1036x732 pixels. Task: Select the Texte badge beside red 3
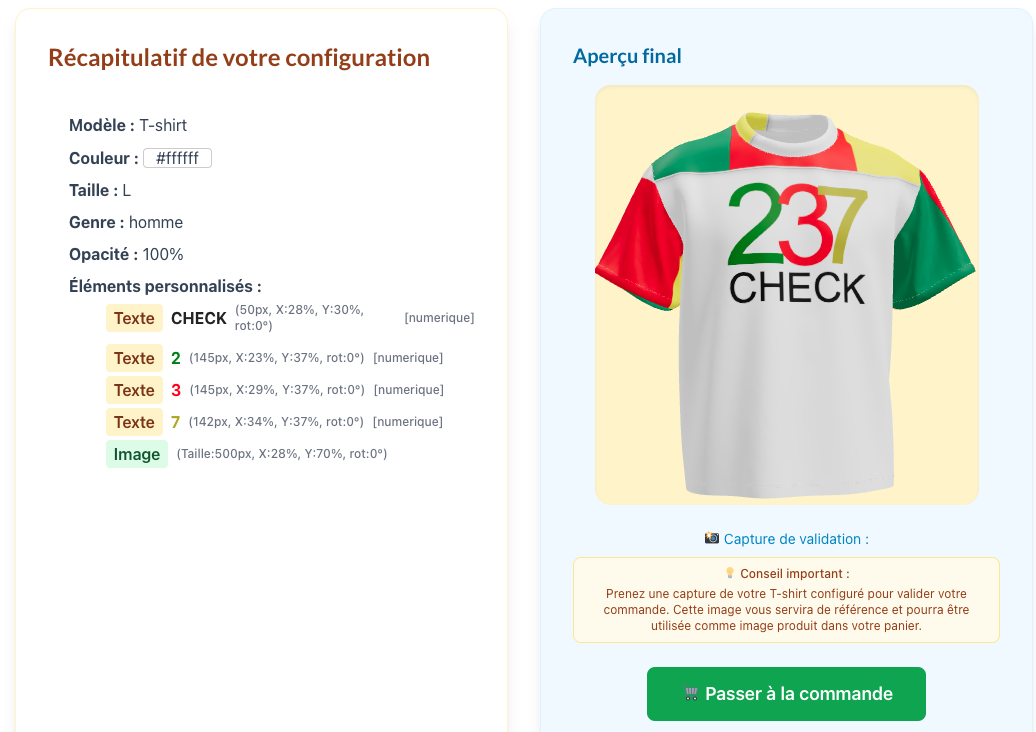(x=134, y=390)
